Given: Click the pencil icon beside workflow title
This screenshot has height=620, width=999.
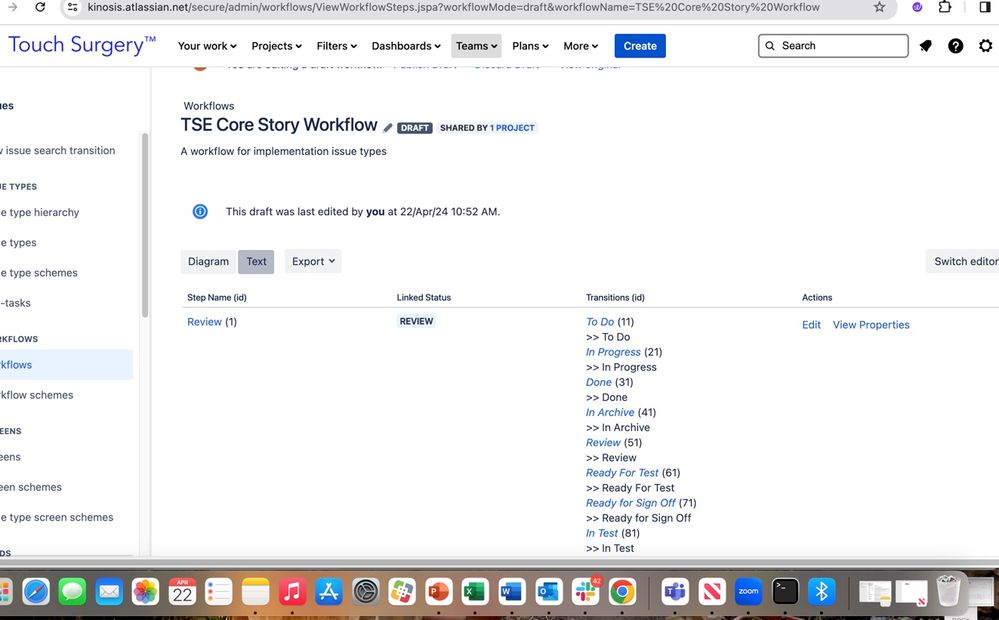Looking at the screenshot, I should [387, 127].
